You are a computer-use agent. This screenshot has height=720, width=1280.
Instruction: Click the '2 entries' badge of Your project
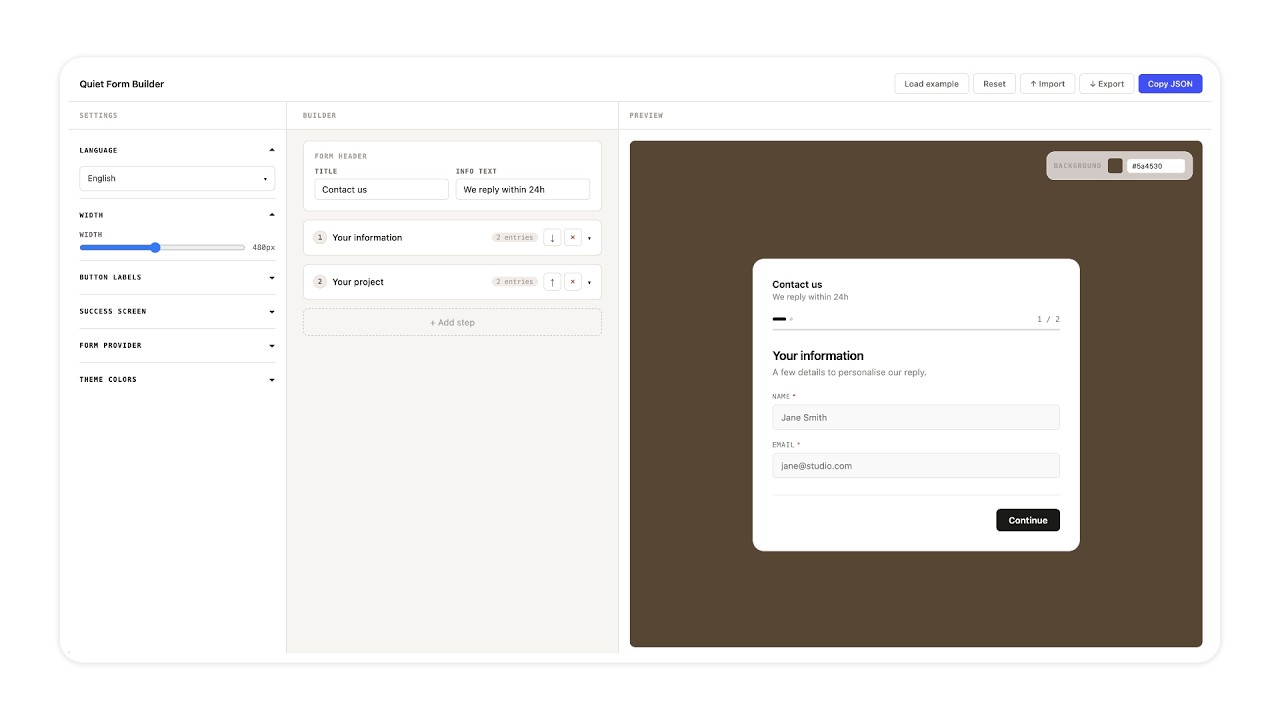pyautogui.click(x=515, y=282)
